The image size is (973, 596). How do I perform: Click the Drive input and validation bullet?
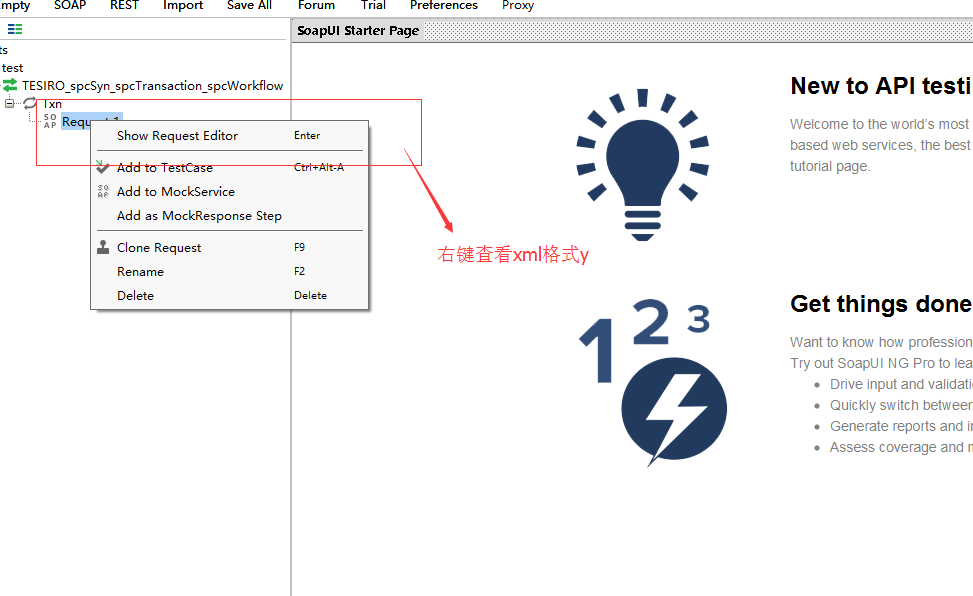coord(901,384)
